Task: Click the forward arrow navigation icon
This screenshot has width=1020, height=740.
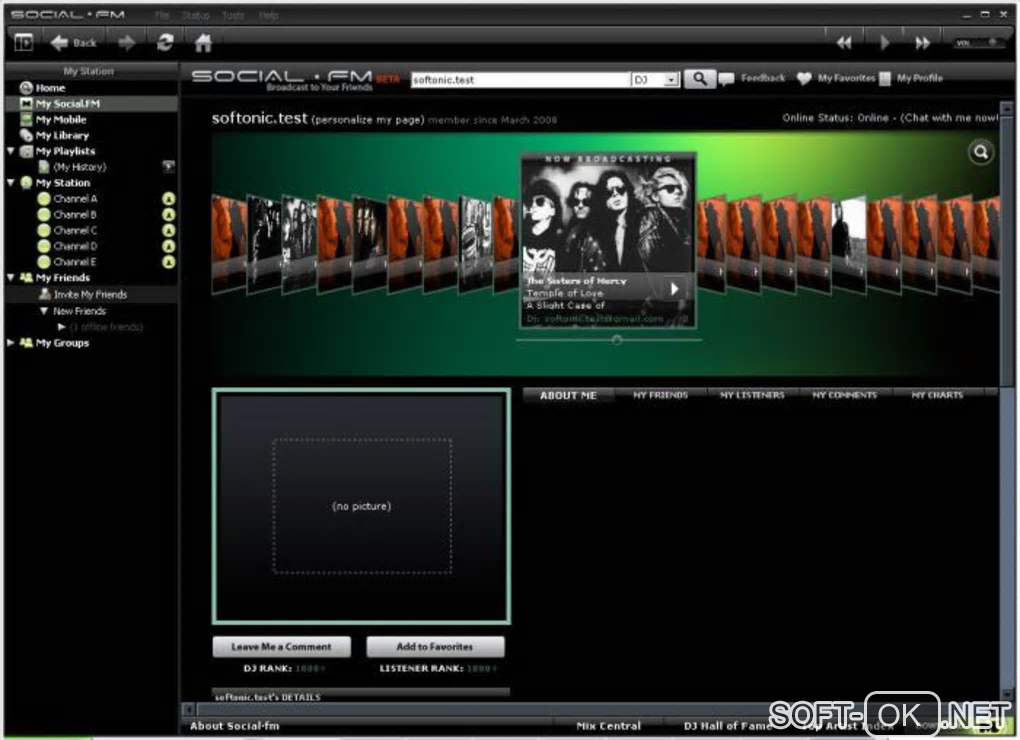Action: coord(126,43)
